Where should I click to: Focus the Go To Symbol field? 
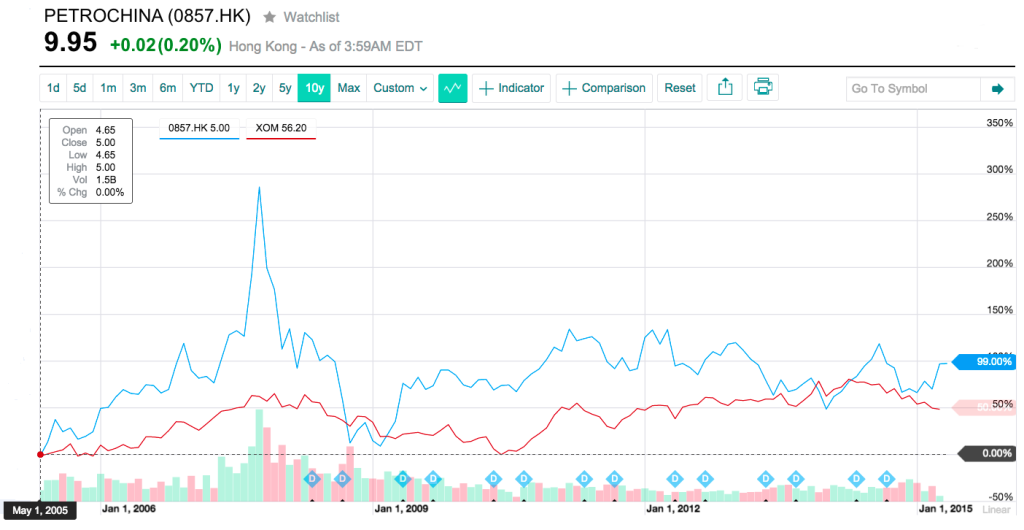pyautogui.click(x=914, y=89)
